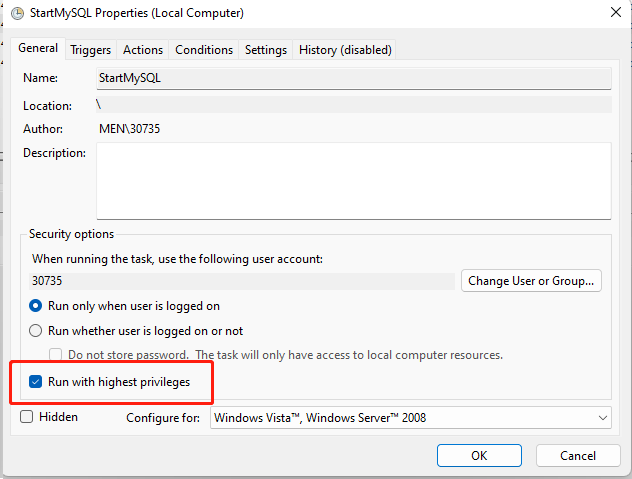Screen dimensions: 632x479
Task: Click the user account field showing 30735
Action: point(240,281)
